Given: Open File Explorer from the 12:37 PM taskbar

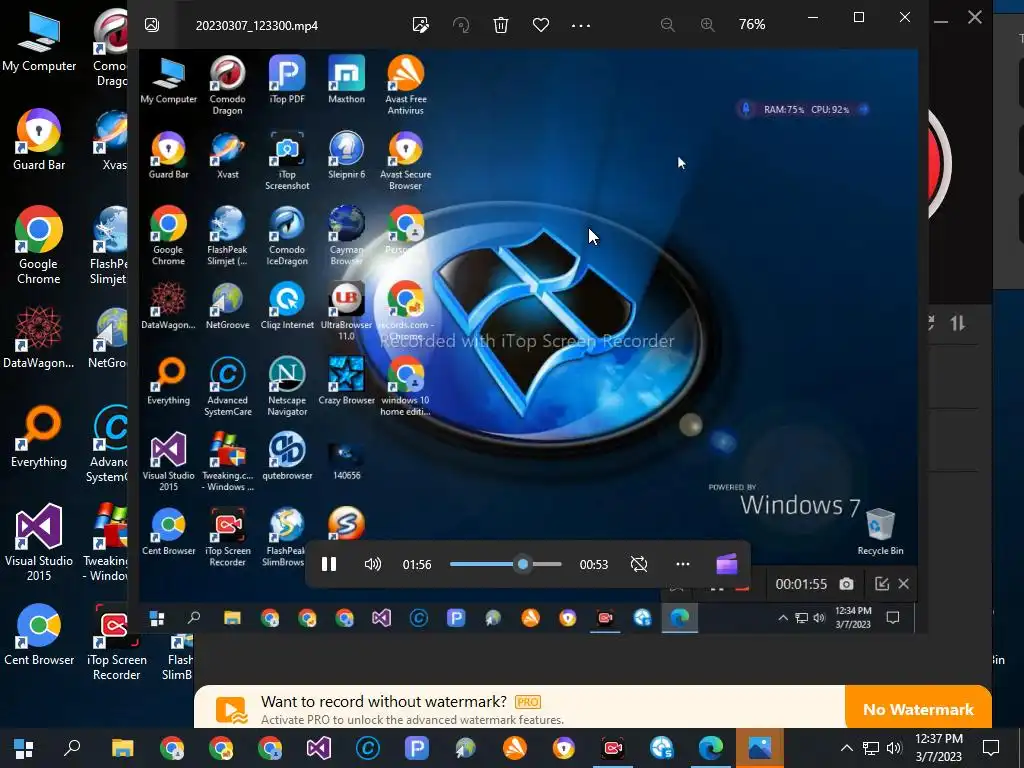Looking at the screenshot, I should 122,748.
